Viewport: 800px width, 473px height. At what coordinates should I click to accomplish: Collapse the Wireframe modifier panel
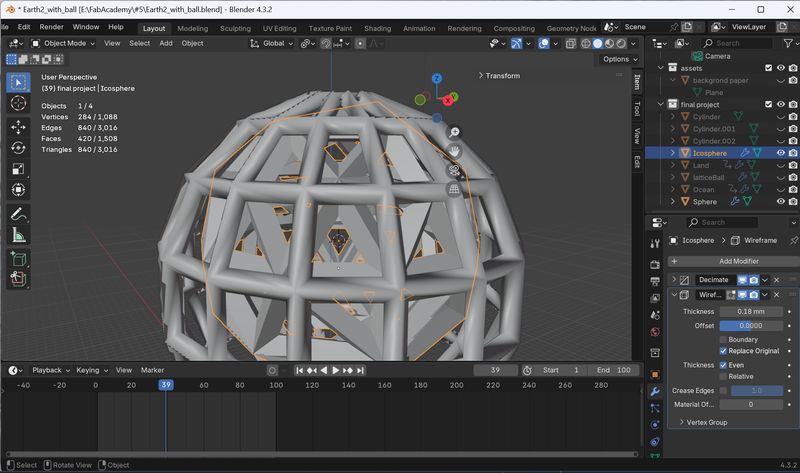pos(674,294)
